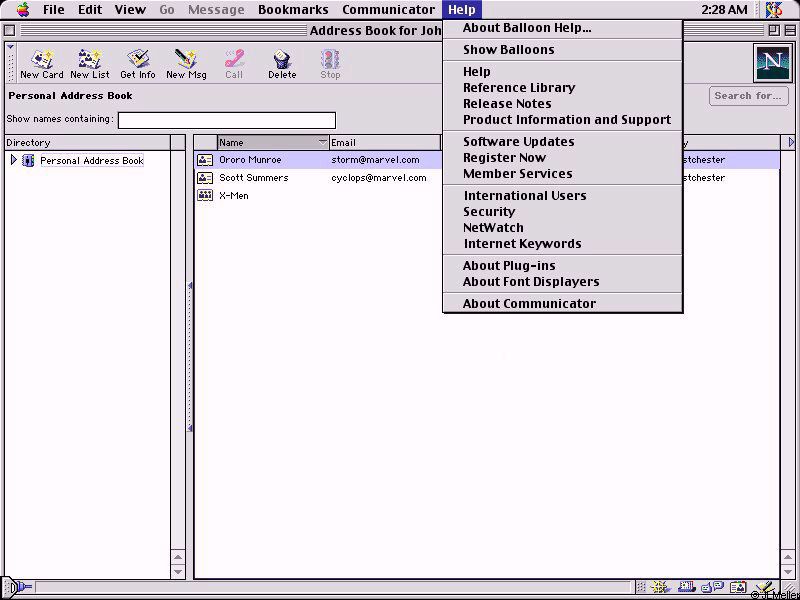The height and width of the screenshot is (600, 800).
Task: Open NetWatch
Action: coord(563,228)
